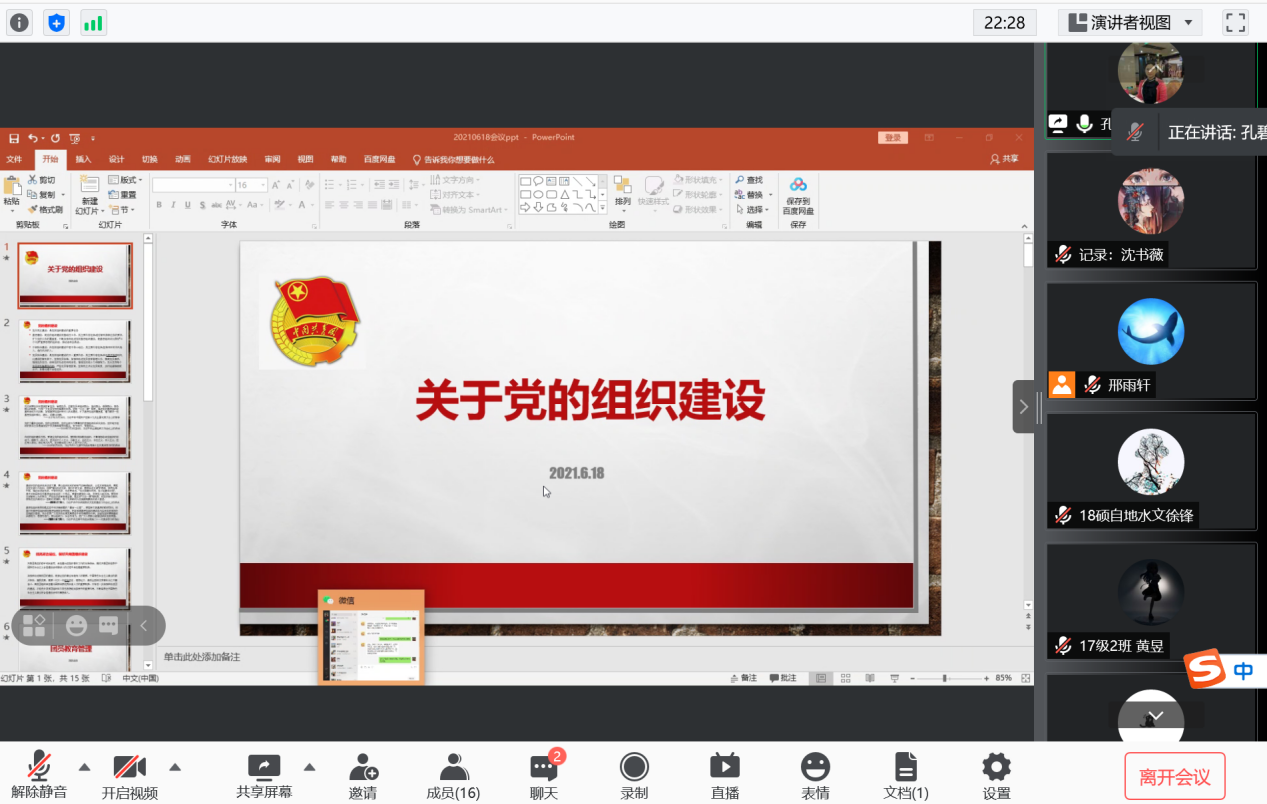Click the Share Screen button

point(264,775)
